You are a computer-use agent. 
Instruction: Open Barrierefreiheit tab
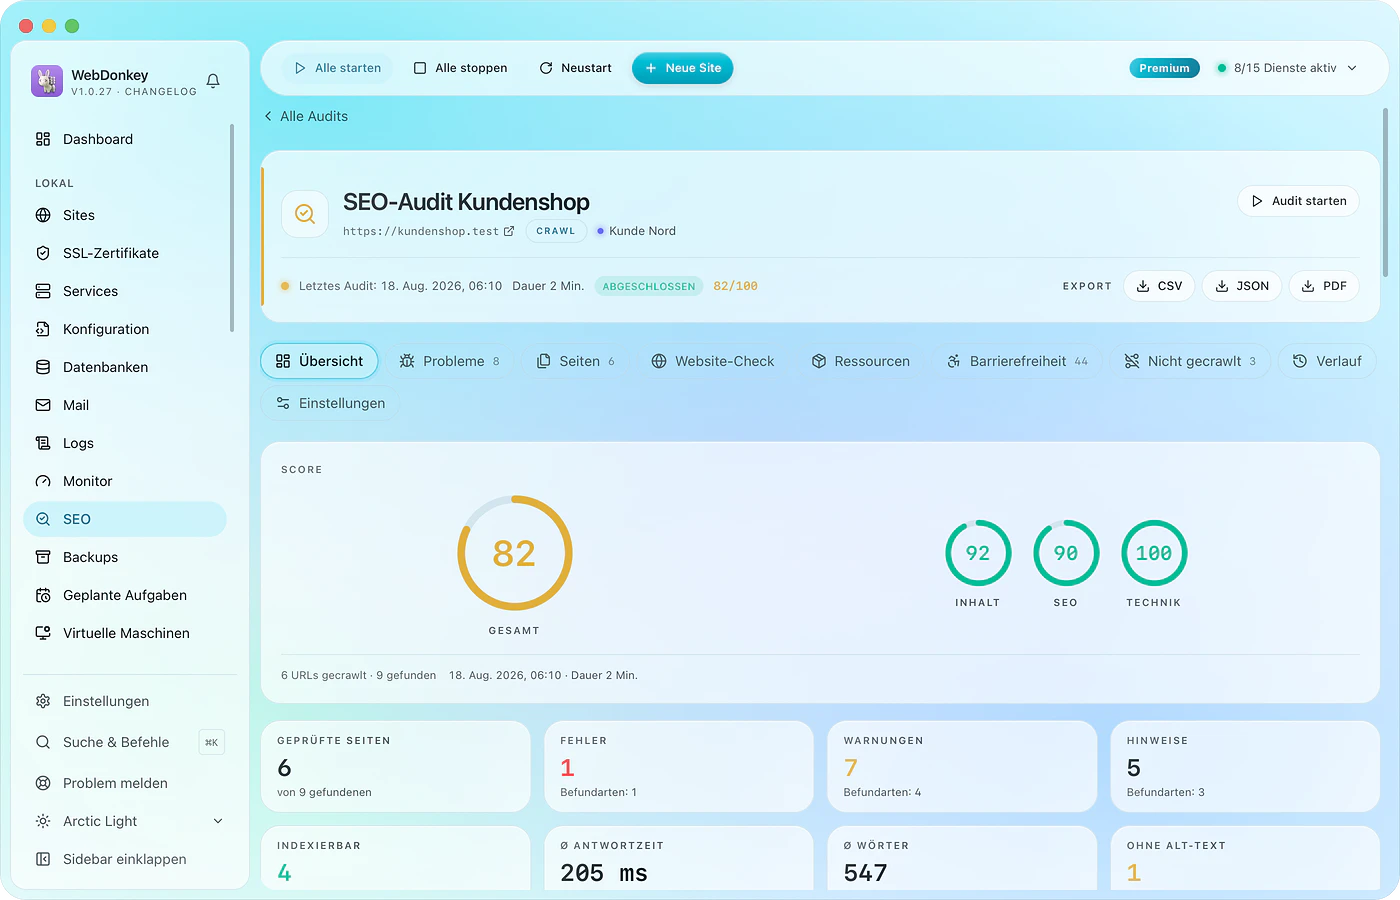click(x=1017, y=361)
